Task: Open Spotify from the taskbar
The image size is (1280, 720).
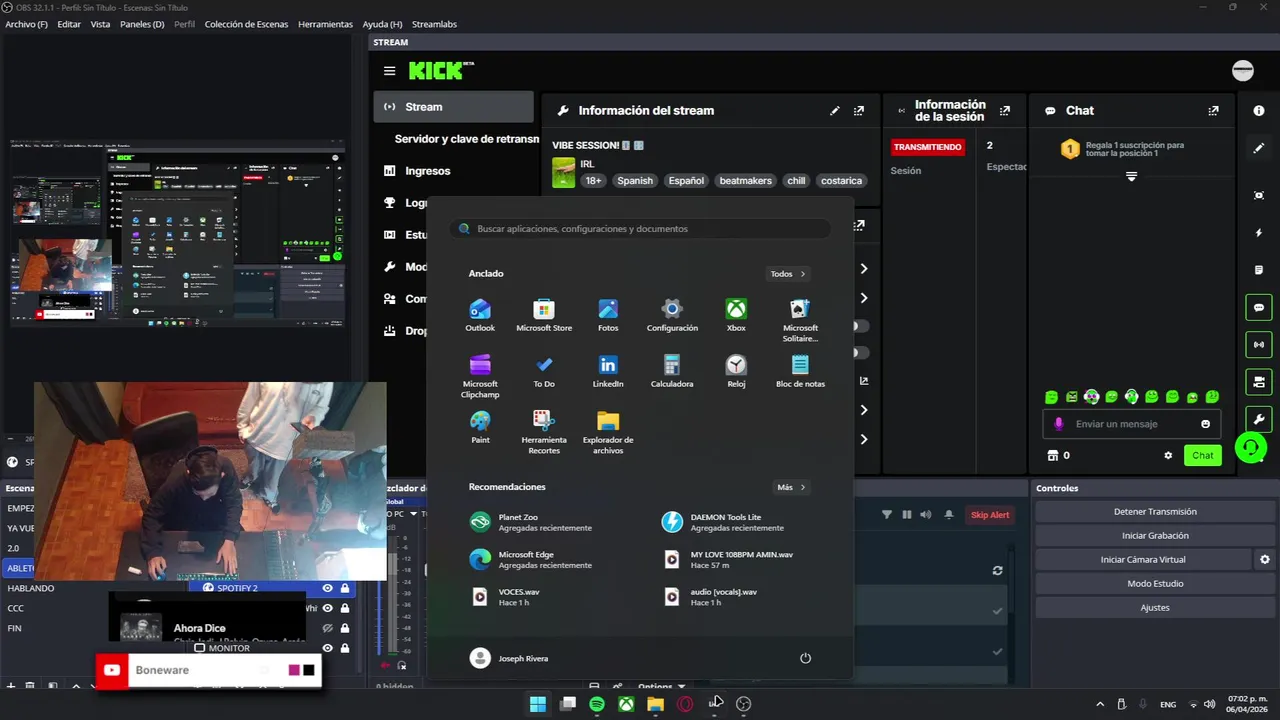Action: click(x=597, y=704)
